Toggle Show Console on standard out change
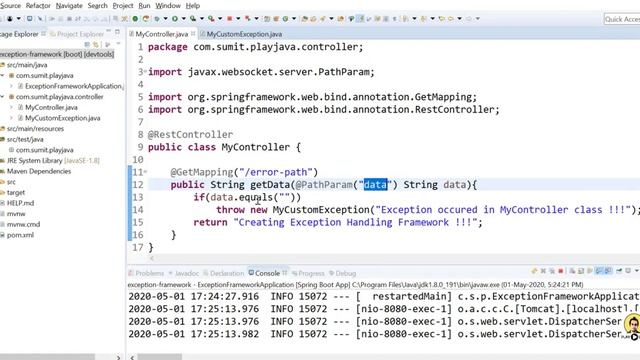The width and height of the screenshot is (640, 360). pos(599,271)
